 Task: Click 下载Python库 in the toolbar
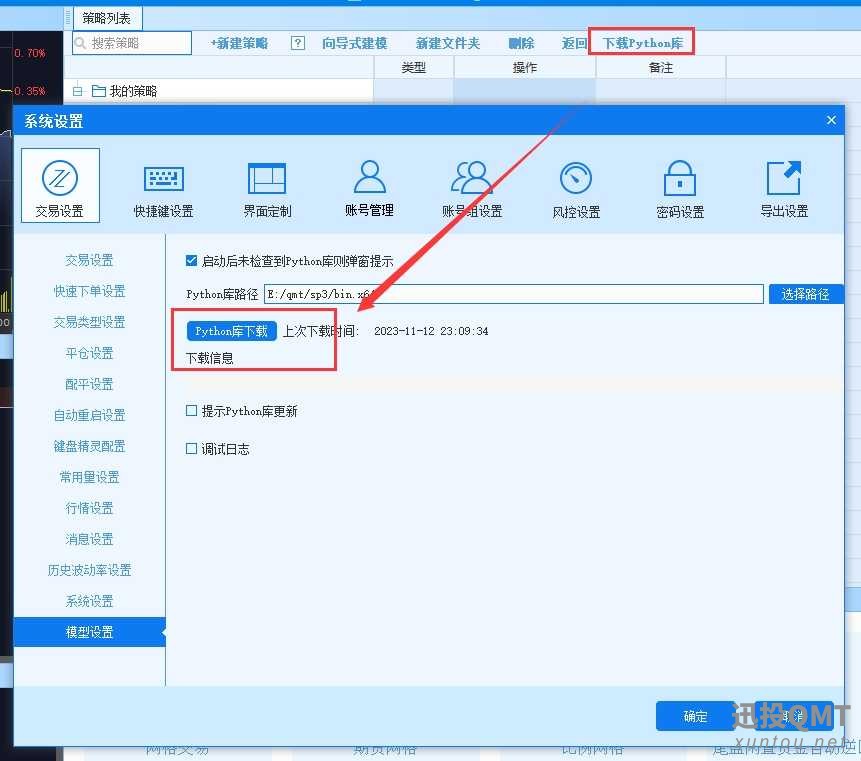click(x=641, y=43)
